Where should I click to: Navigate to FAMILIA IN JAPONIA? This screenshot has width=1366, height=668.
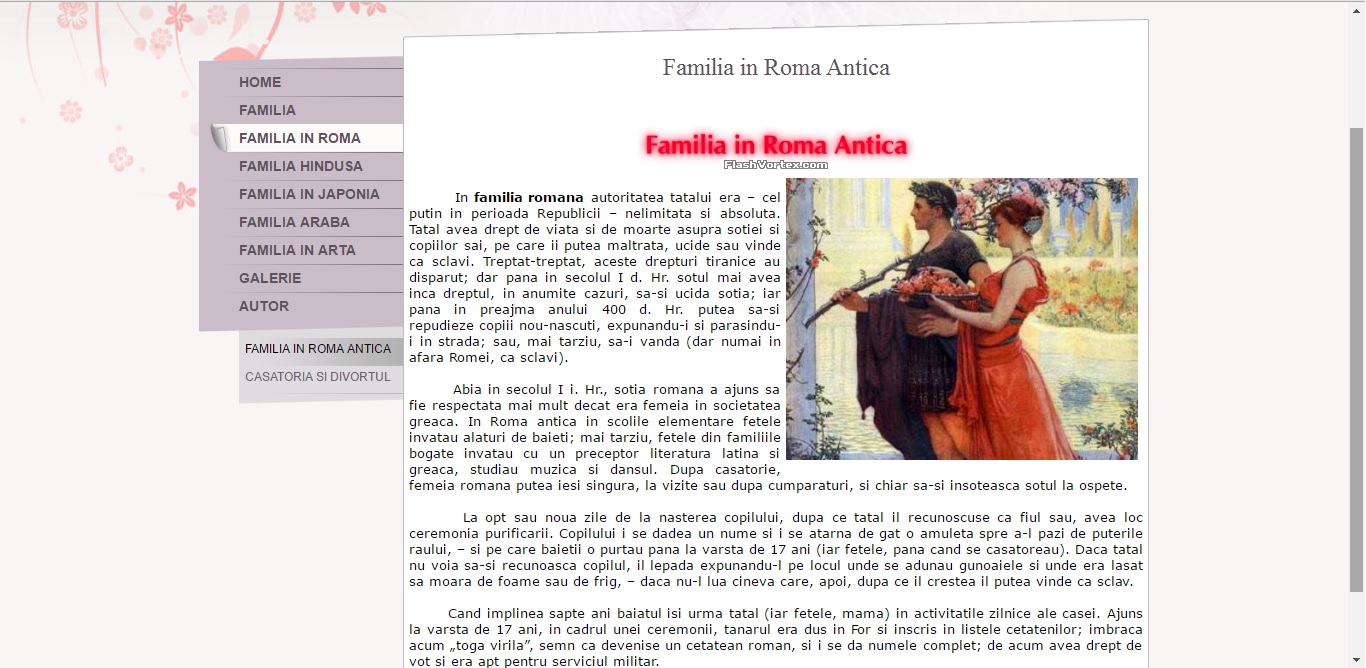309,194
